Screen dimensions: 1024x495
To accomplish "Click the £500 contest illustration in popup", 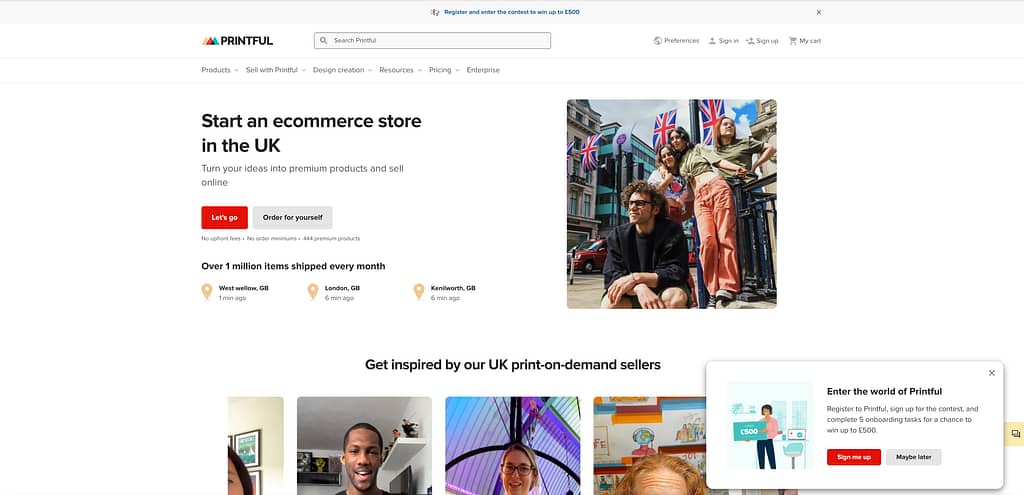I will click(x=770, y=425).
